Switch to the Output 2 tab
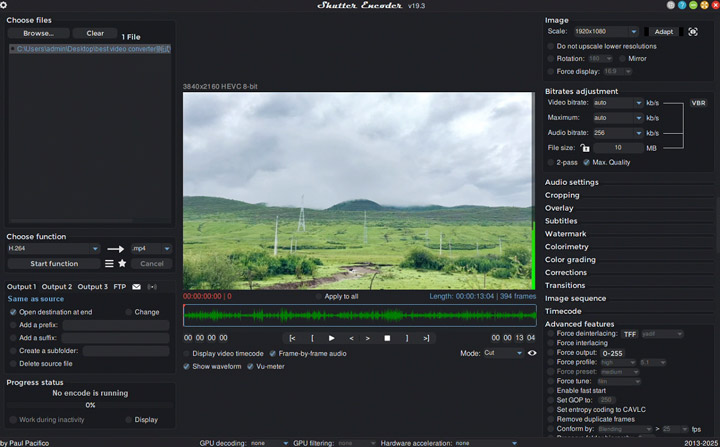This screenshot has width=720, height=447. click(x=56, y=287)
